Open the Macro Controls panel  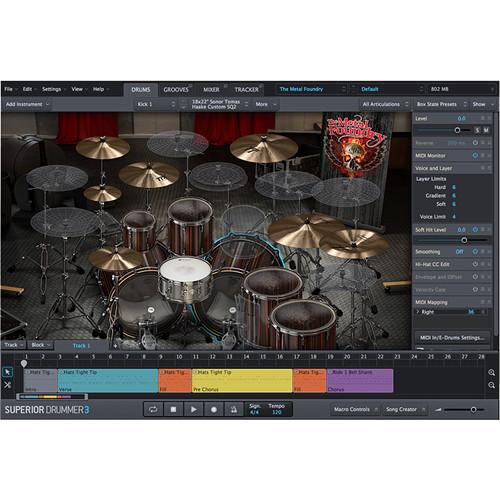point(355,409)
